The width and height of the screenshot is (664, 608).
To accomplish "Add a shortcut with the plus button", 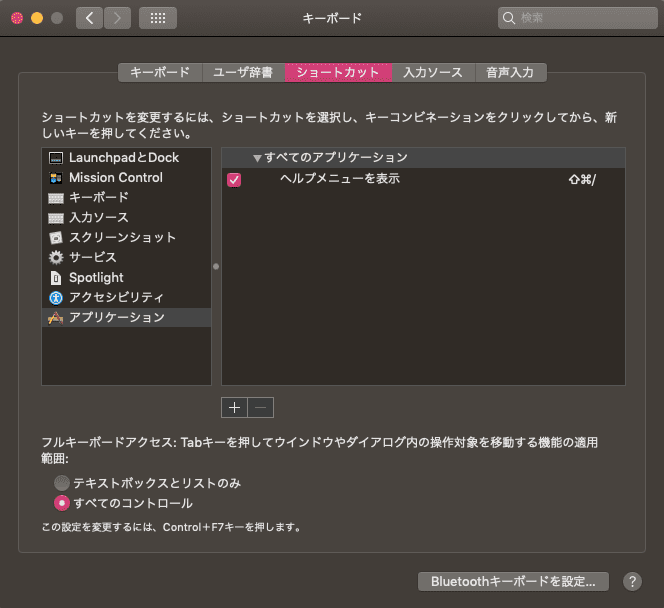I will 234,407.
